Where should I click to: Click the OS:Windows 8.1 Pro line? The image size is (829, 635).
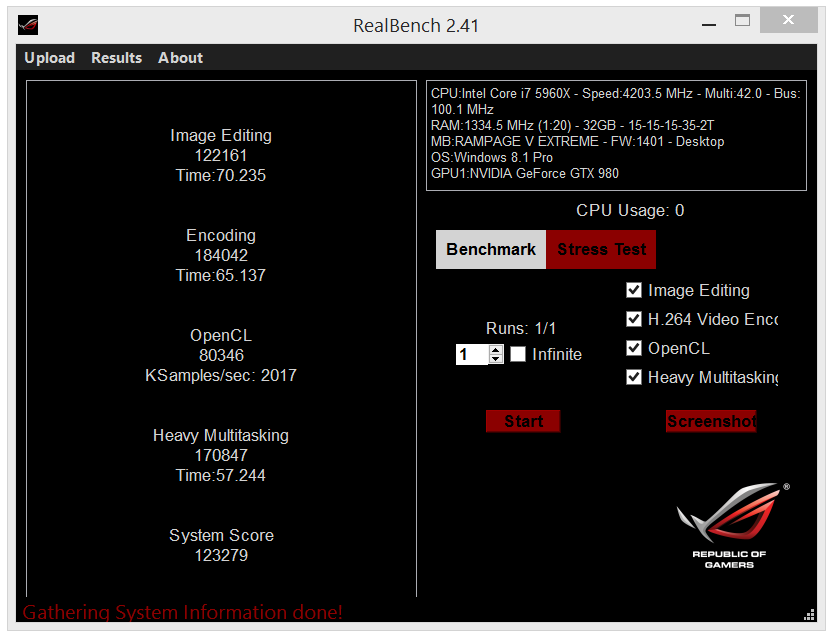pos(492,158)
